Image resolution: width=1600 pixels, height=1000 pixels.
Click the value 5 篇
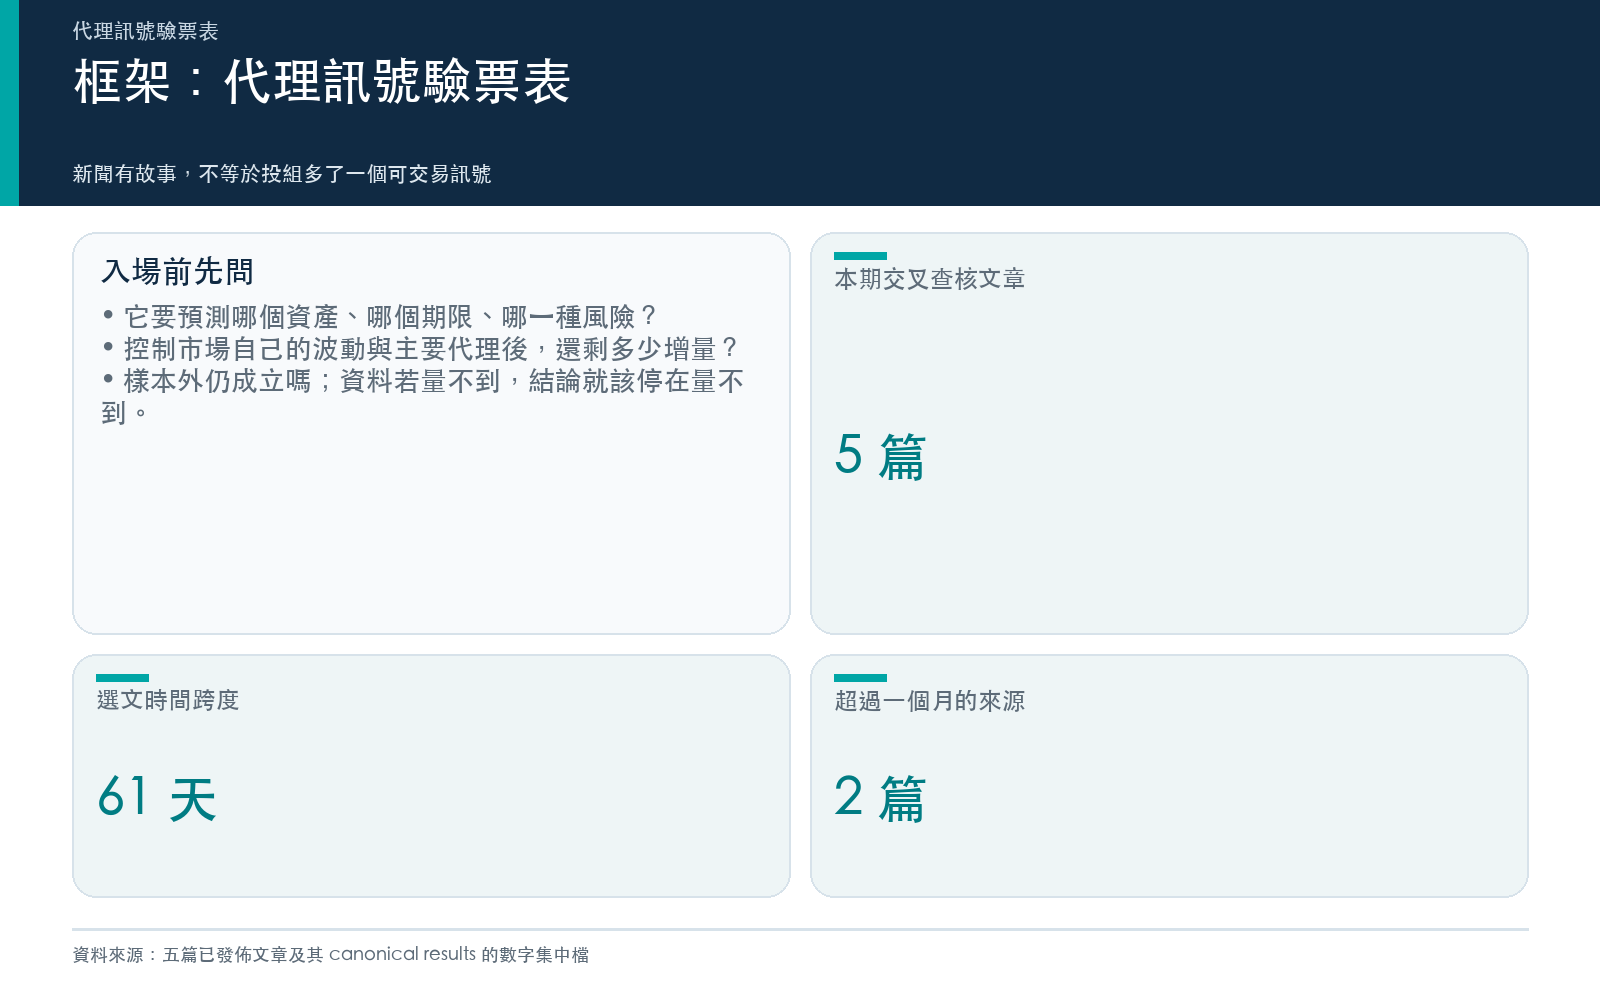click(880, 456)
